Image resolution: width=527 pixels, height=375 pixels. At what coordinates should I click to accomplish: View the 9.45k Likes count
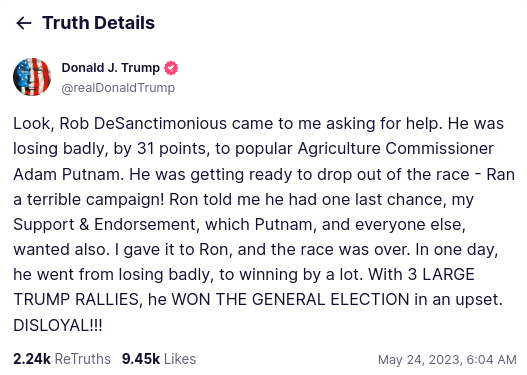pyautogui.click(x=159, y=359)
